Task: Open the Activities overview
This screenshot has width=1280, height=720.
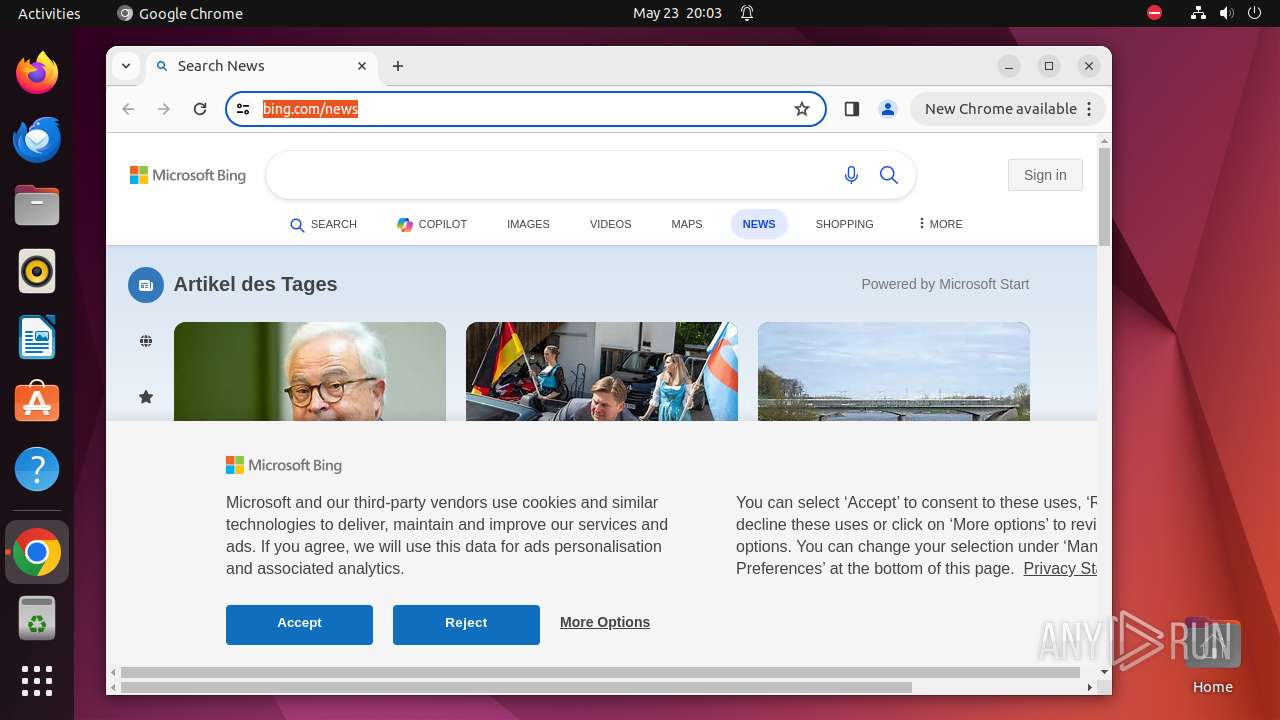Action: click(49, 13)
